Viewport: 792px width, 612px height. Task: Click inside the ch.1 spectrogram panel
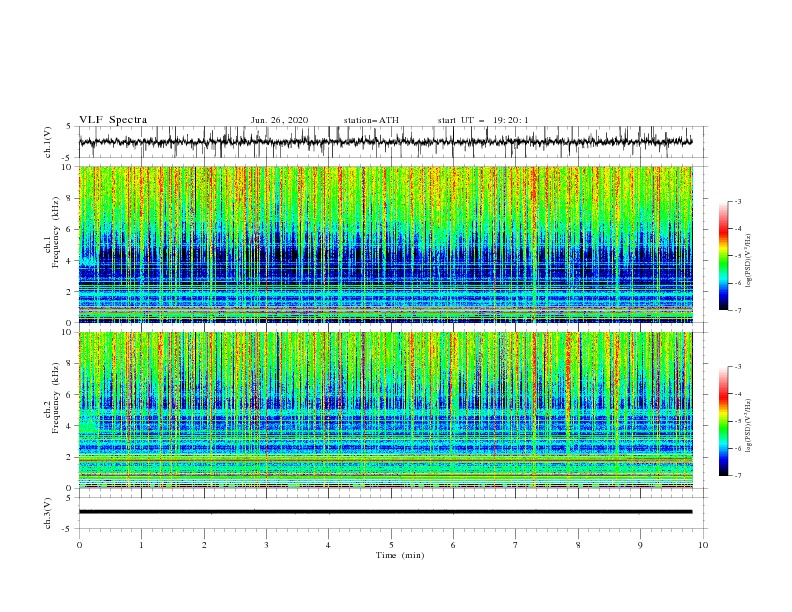click(385, 244)
